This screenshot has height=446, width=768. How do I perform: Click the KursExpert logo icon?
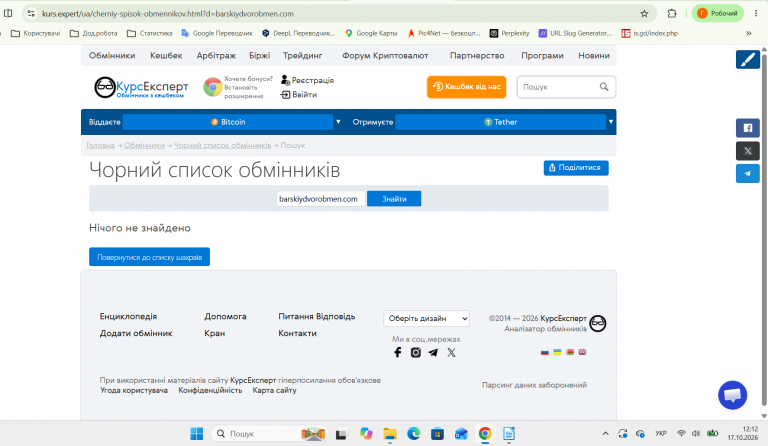[105, 87]
